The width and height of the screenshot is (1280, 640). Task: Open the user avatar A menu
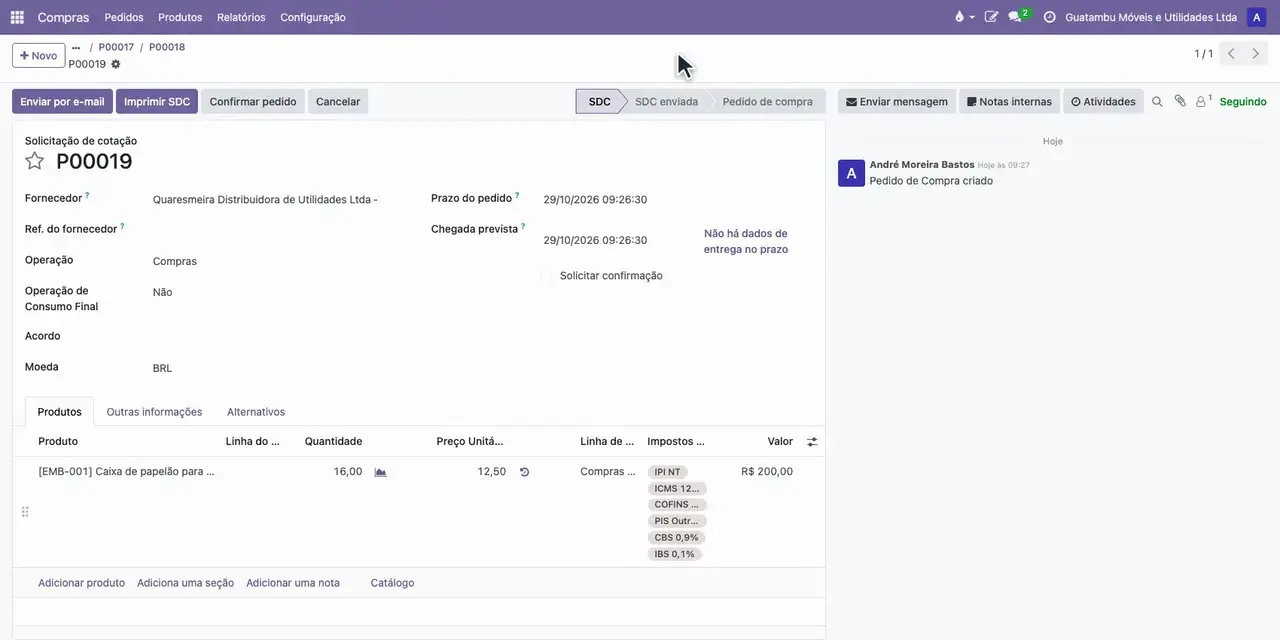click(1256, 17)
